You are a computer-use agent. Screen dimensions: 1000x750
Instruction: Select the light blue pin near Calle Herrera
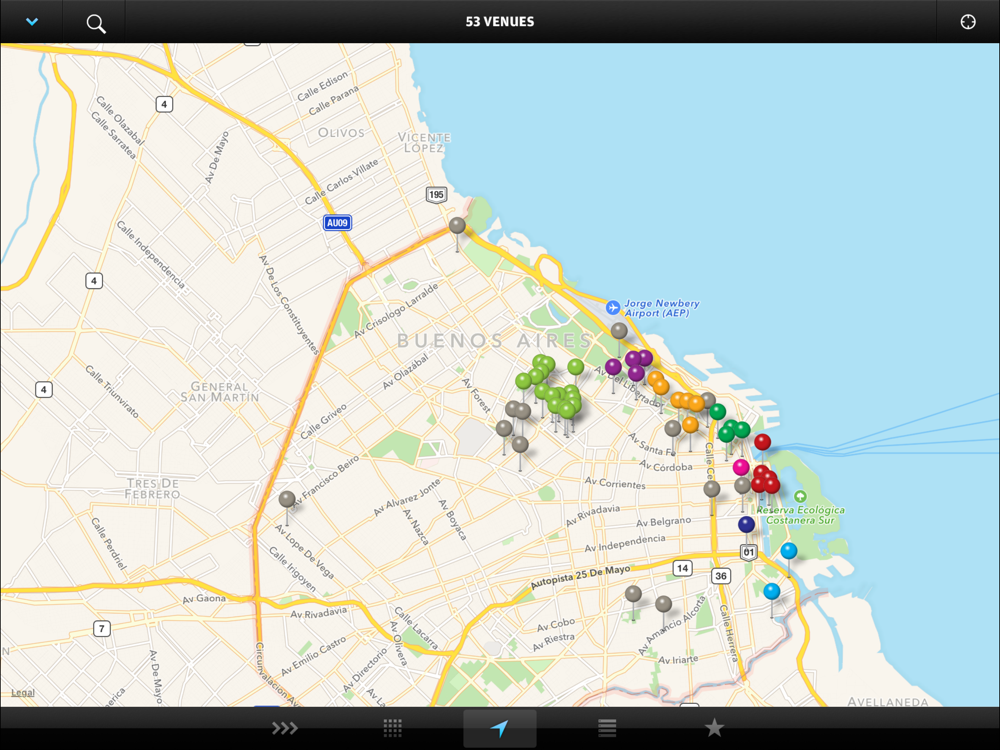coord(772,591)
